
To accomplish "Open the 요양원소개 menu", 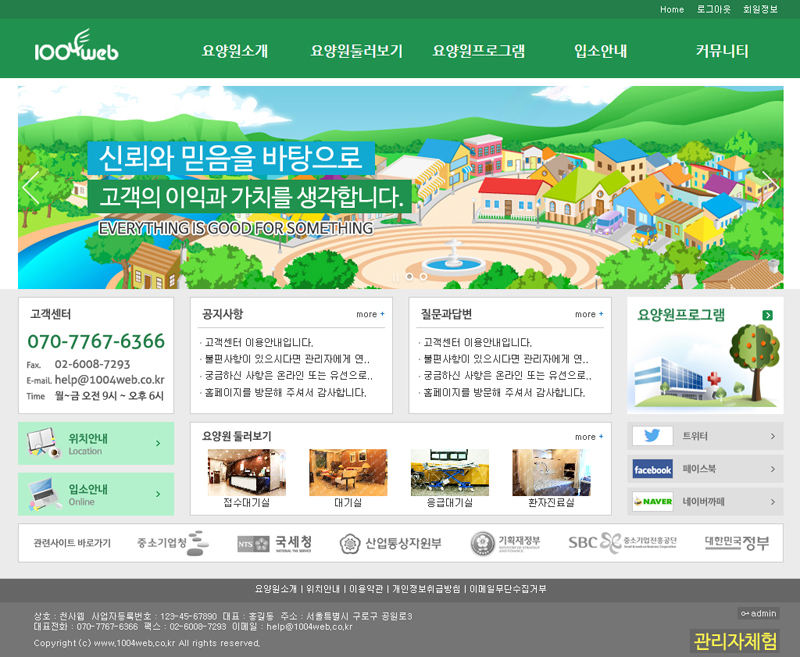I will tap(235, 51).
